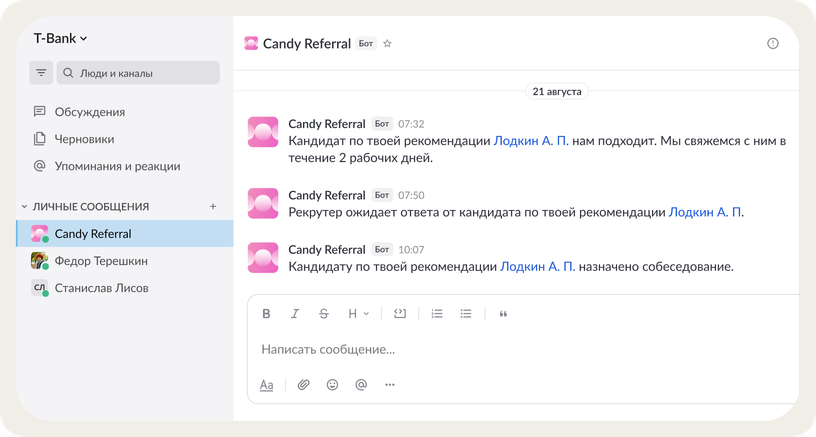Insert a numbered list

[437, 314]
